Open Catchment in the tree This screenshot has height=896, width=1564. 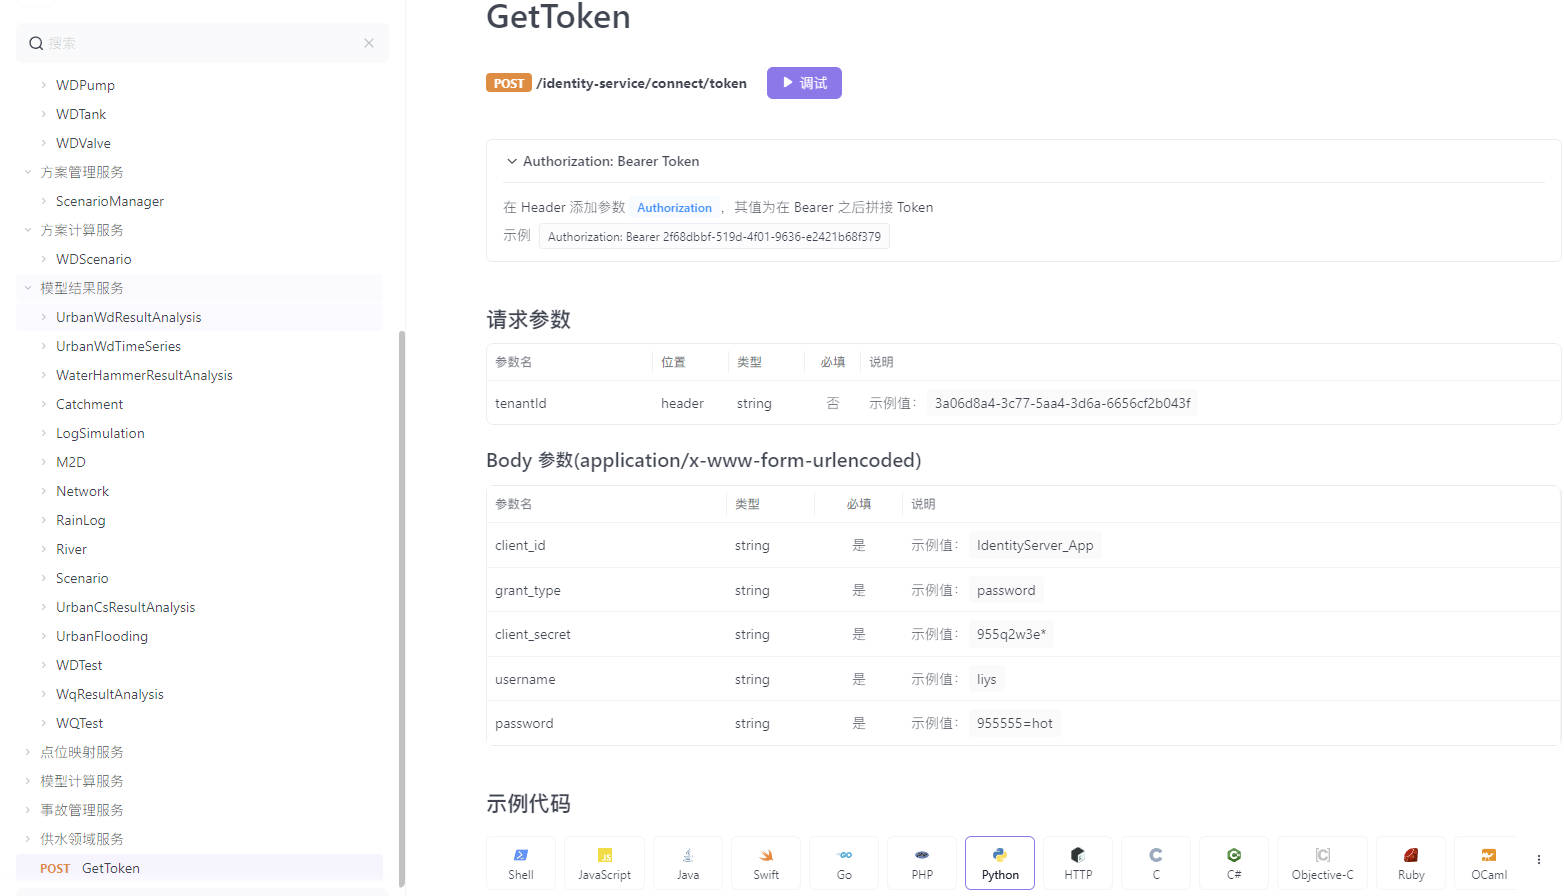pyautogui.click(x=90, y=404)
